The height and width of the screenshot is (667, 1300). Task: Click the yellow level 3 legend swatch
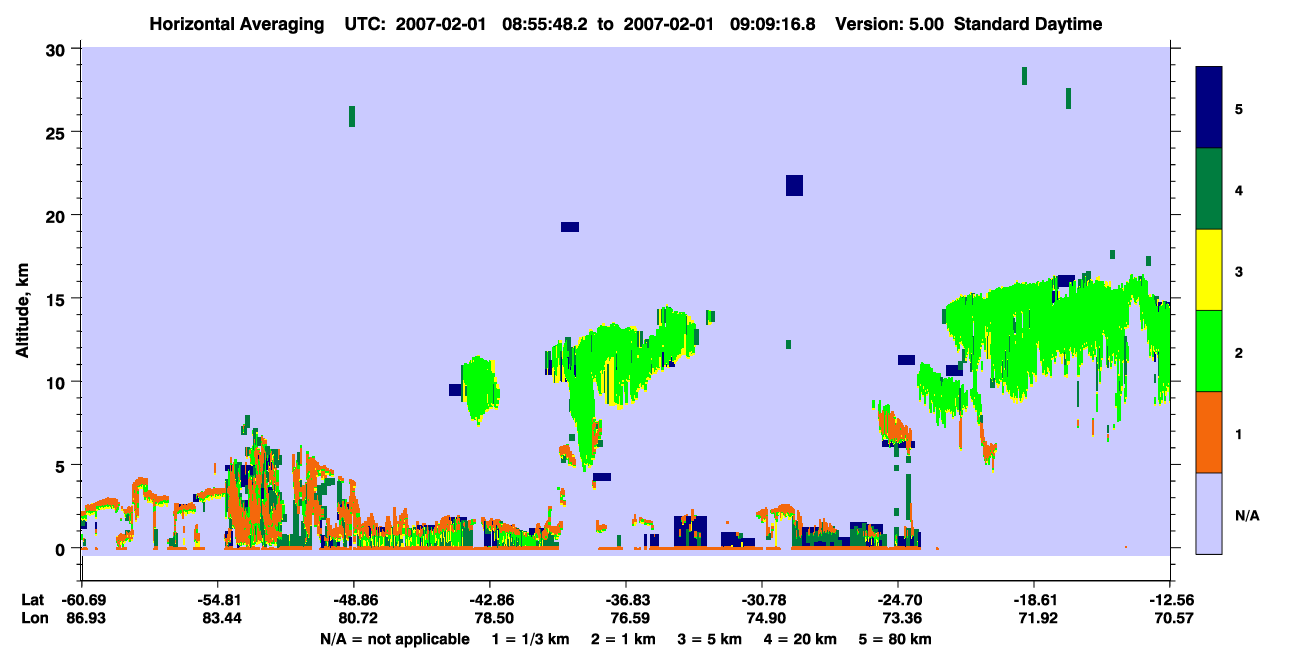pyautogui.click(x=1209, y=270)
